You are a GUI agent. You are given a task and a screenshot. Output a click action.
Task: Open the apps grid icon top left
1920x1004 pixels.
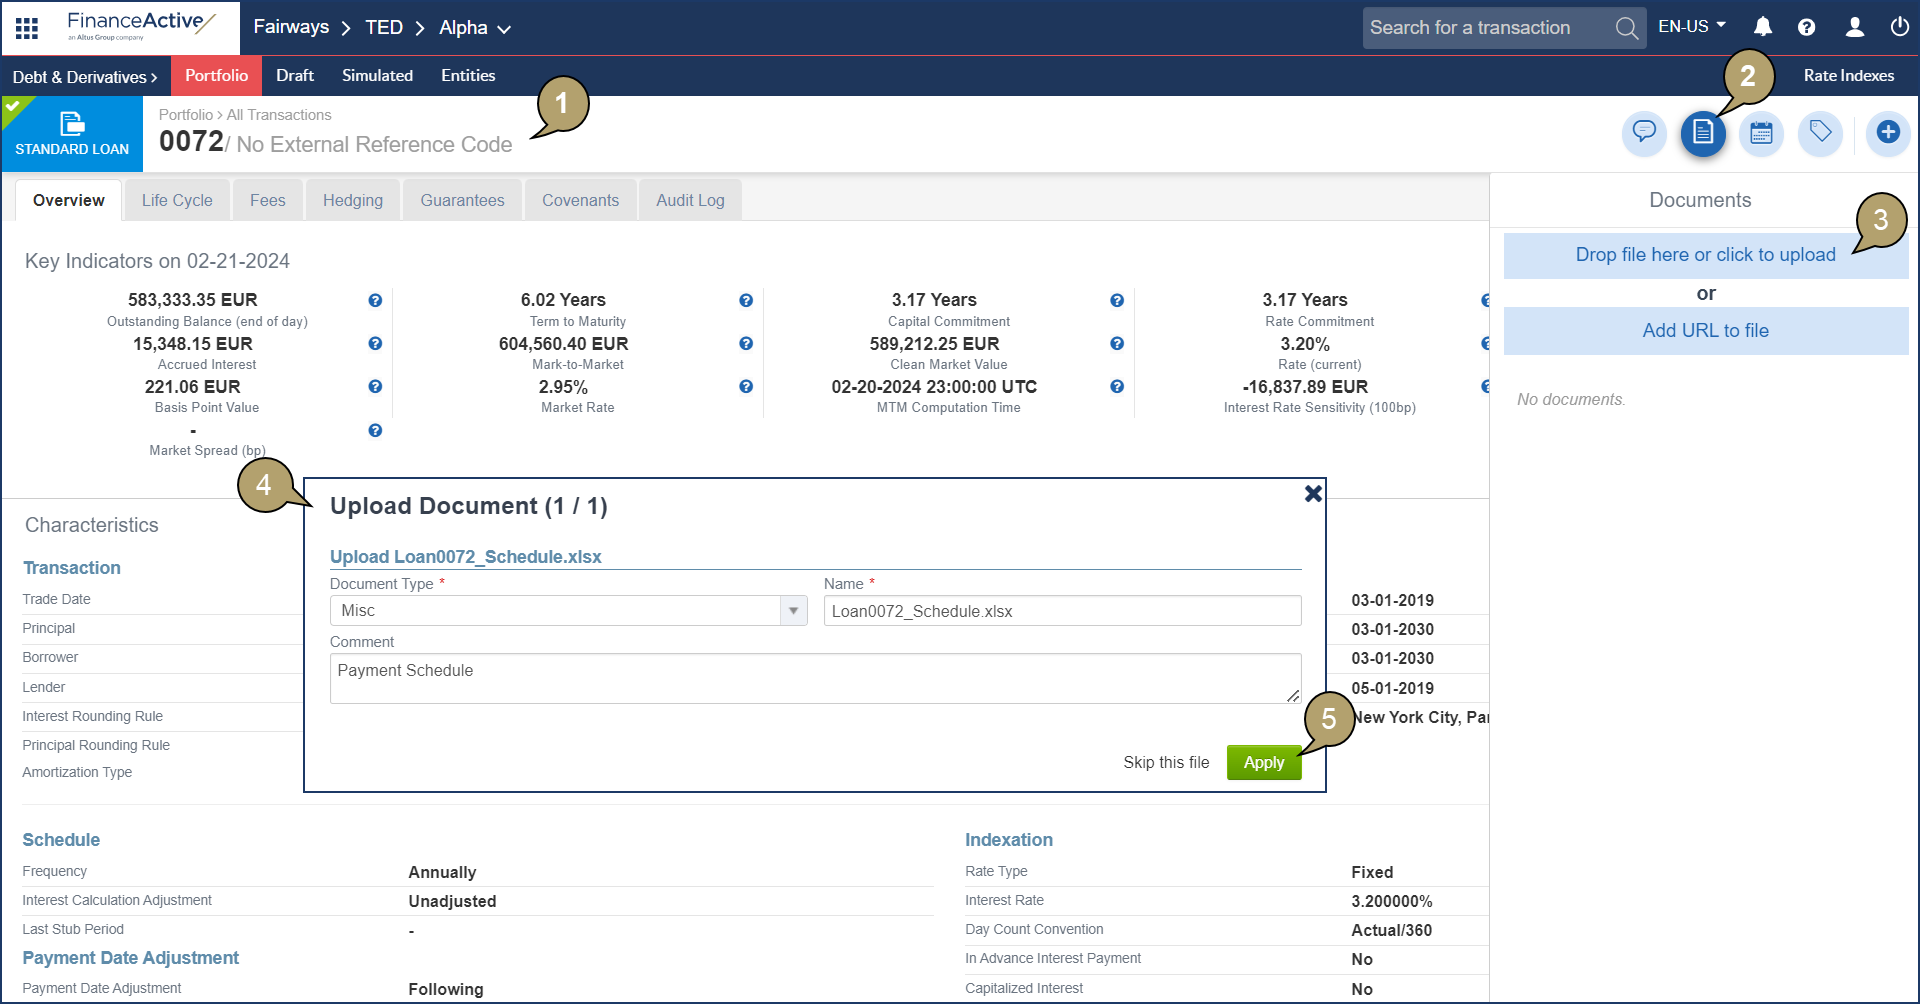(26, 27)
